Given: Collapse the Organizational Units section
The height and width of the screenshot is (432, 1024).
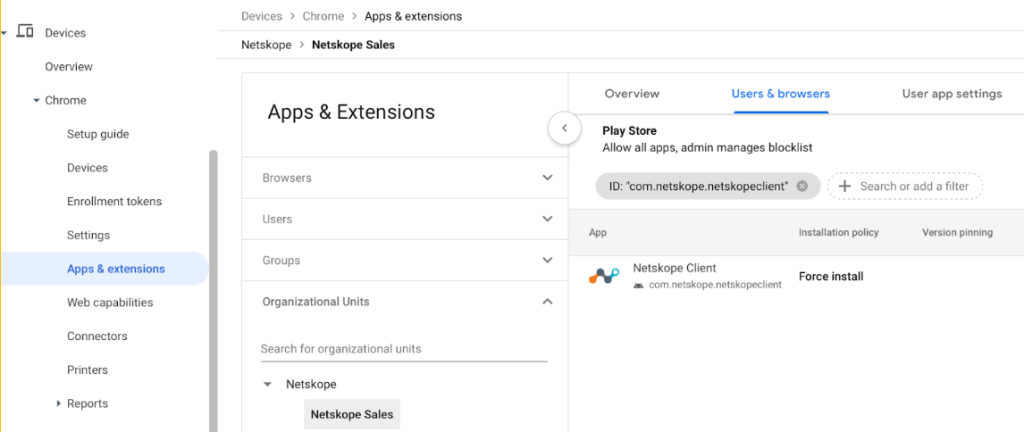Looking at the screenshot, I should tap(548, 301).
